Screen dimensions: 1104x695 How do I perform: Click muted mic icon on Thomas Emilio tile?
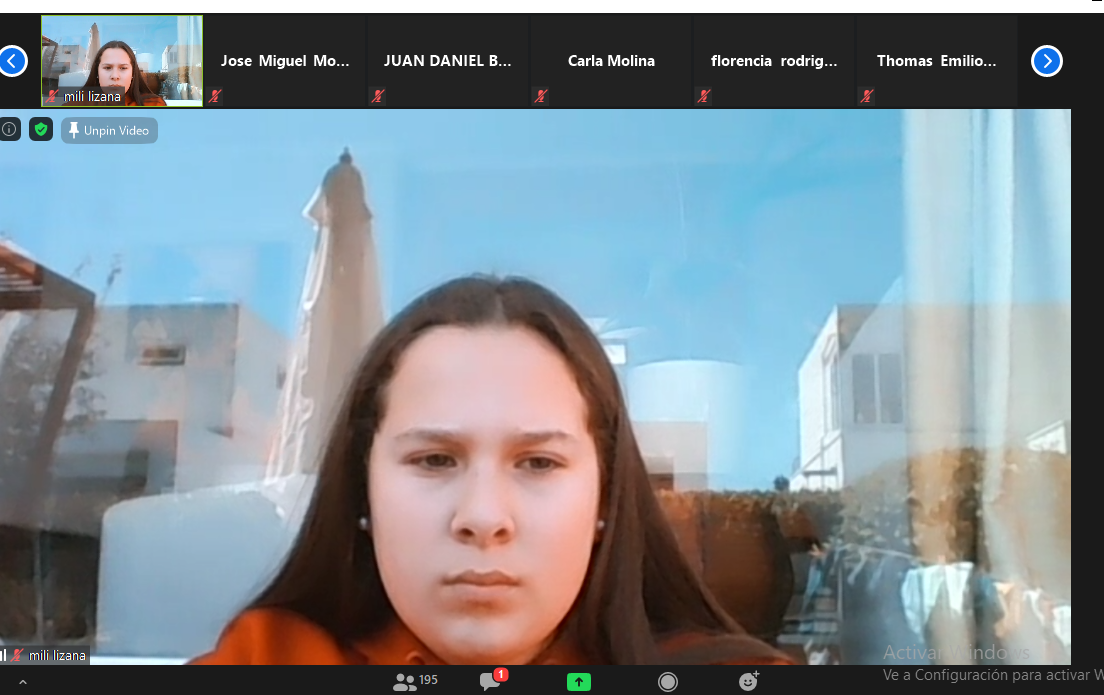(x=867, y=96)
